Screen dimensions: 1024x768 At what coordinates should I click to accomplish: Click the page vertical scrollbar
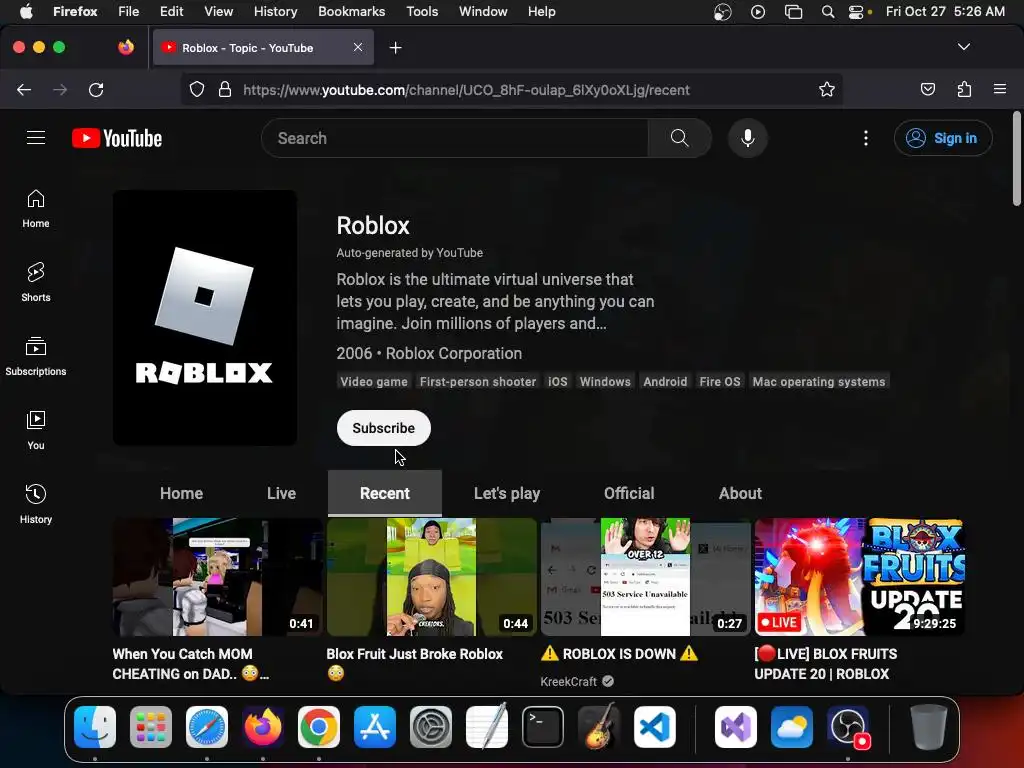click(x=1017, y=159)
